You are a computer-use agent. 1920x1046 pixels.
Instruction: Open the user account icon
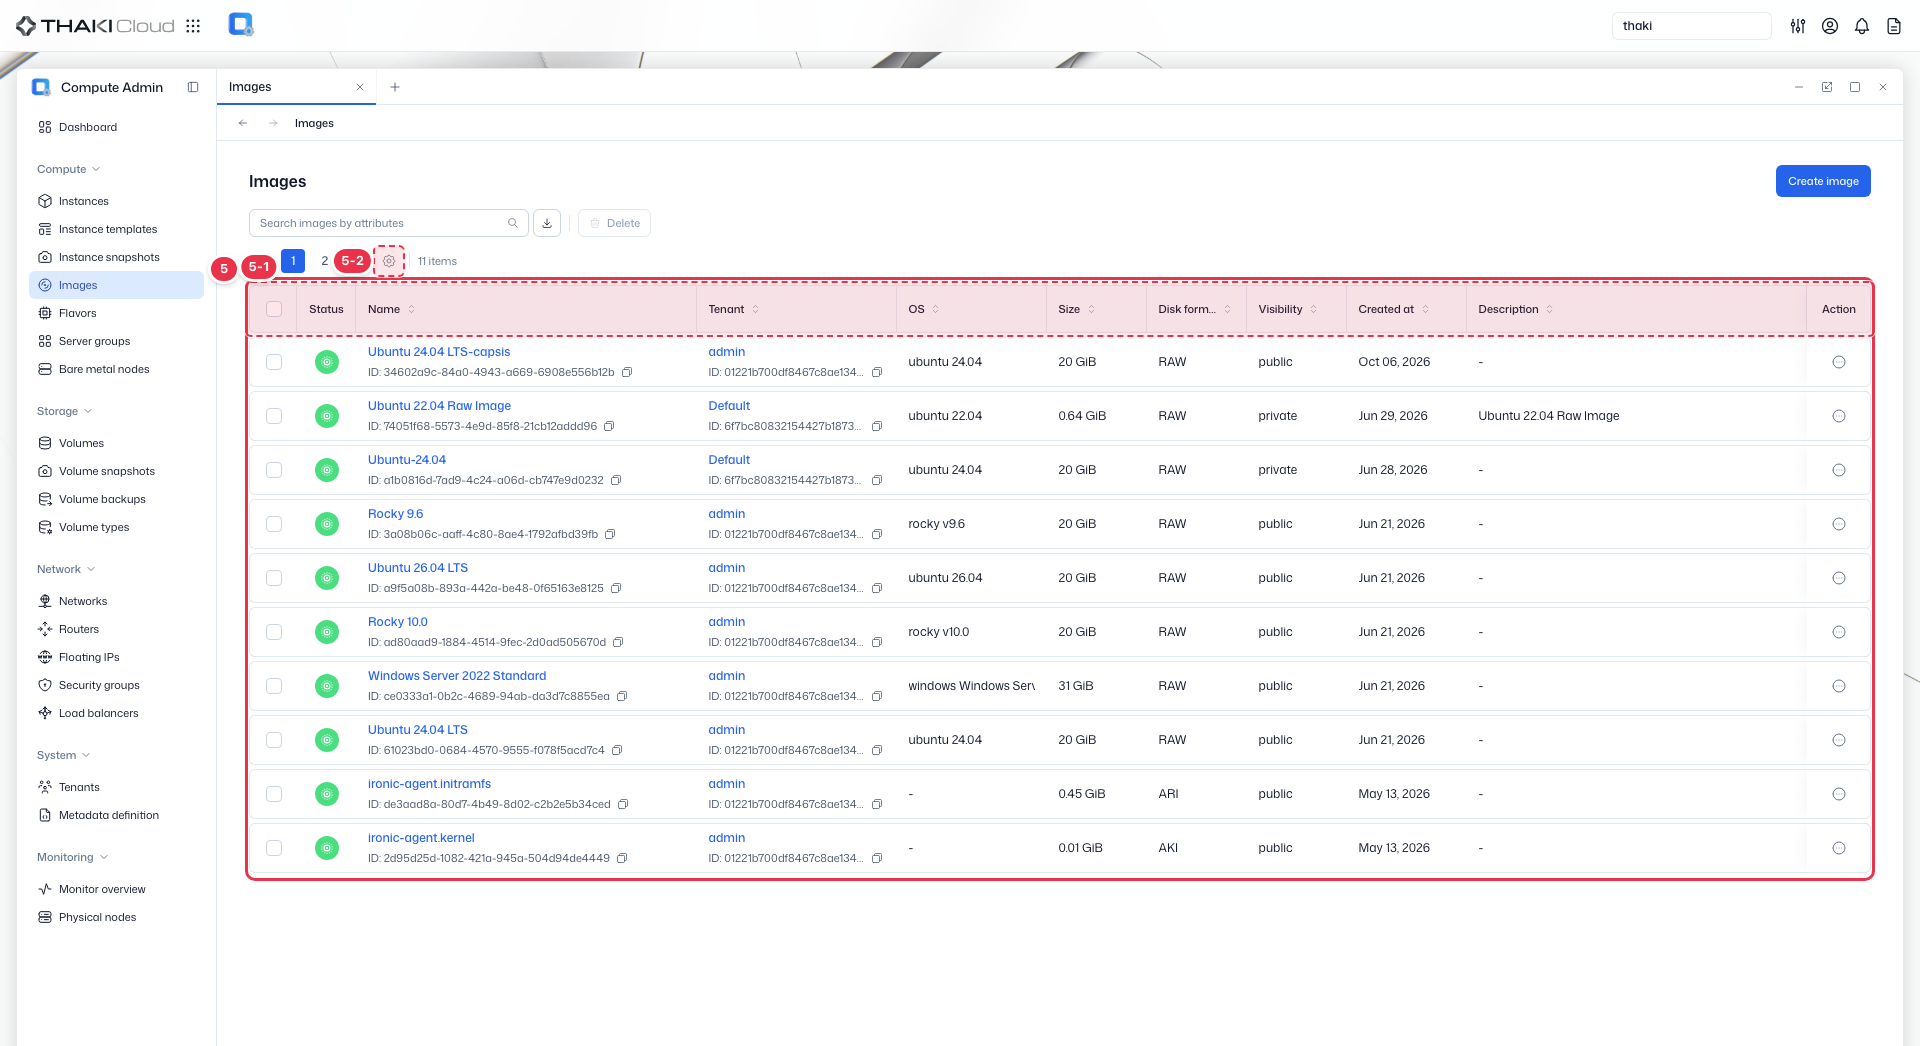pyautogui.click(x=1830, y=26)
